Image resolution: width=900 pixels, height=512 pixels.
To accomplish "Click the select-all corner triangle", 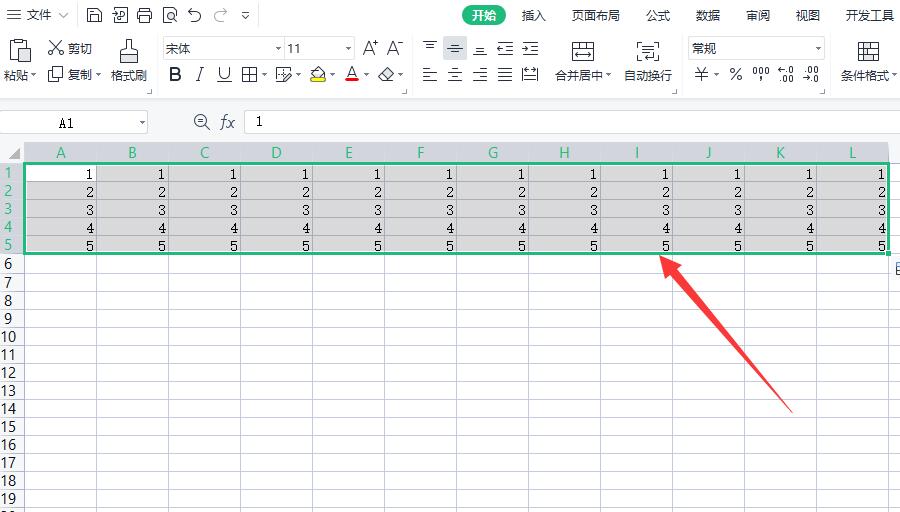I will (13, 153).
